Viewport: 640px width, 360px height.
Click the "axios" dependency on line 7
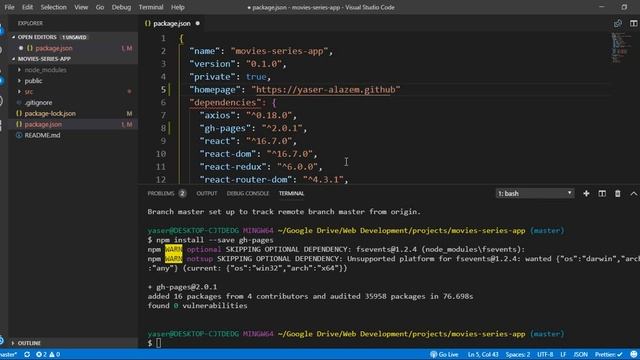click(218, 116)
